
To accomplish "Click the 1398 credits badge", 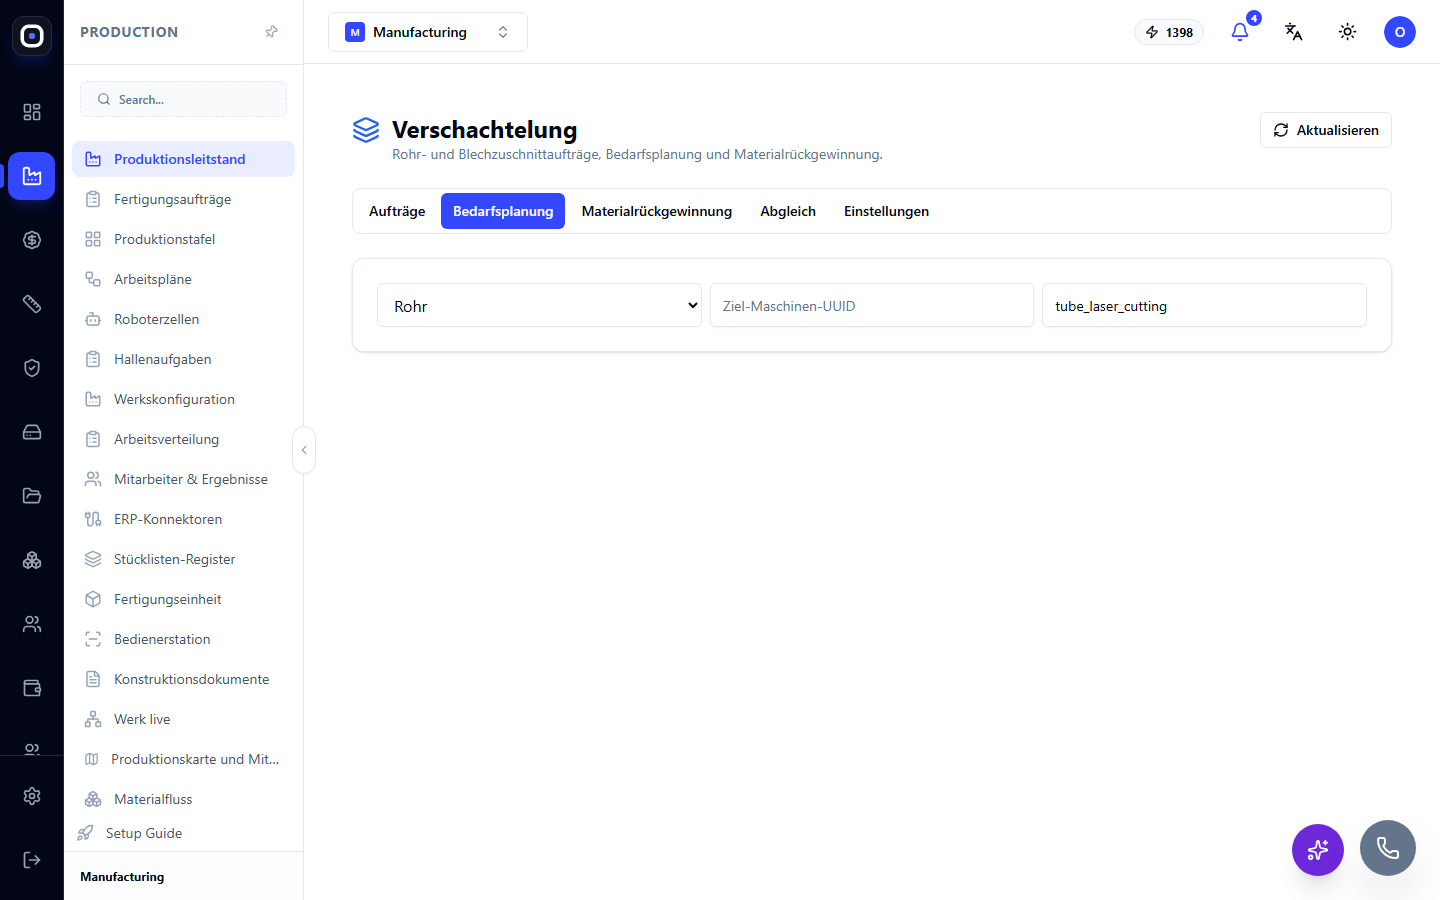I will (x=1169, y=32).
